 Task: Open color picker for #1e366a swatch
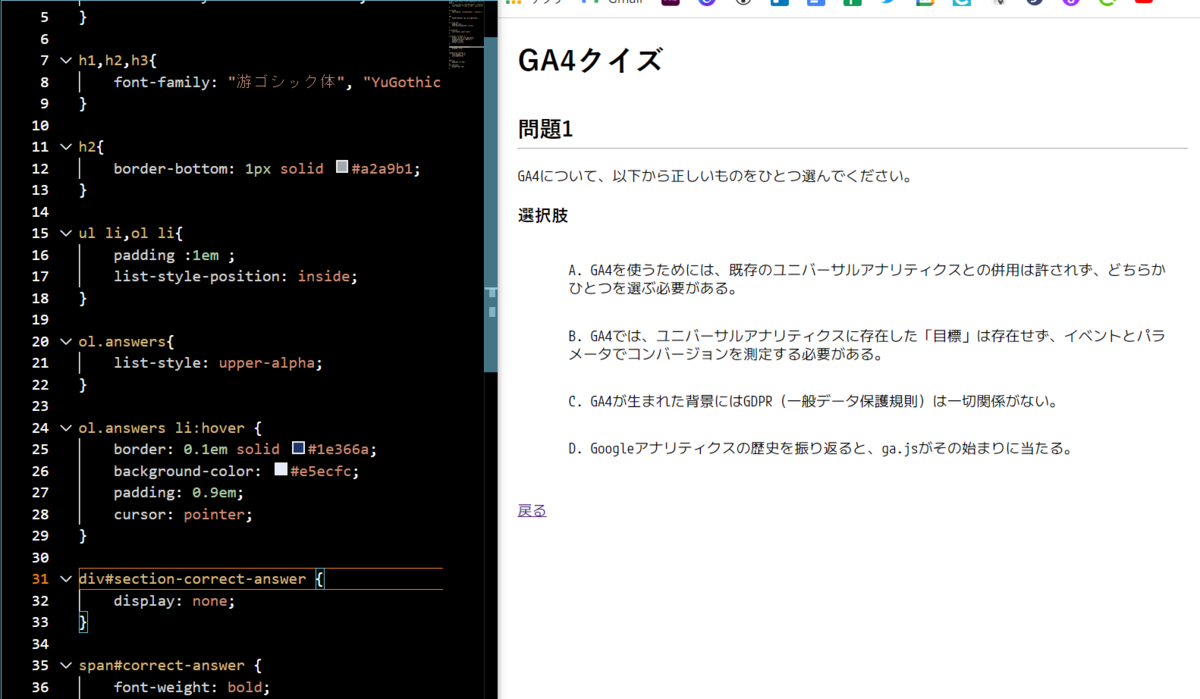point(298,449)
